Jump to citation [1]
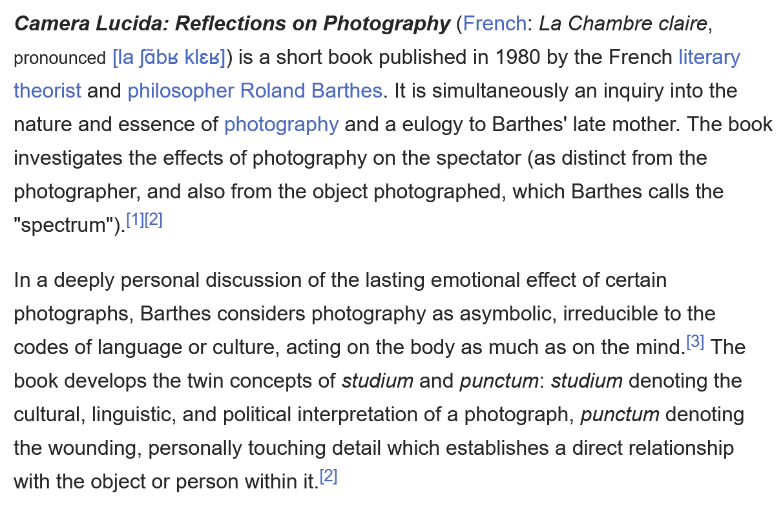Viewport: 783px width, 507px height. pyautogui.click(x=135, y=219)
